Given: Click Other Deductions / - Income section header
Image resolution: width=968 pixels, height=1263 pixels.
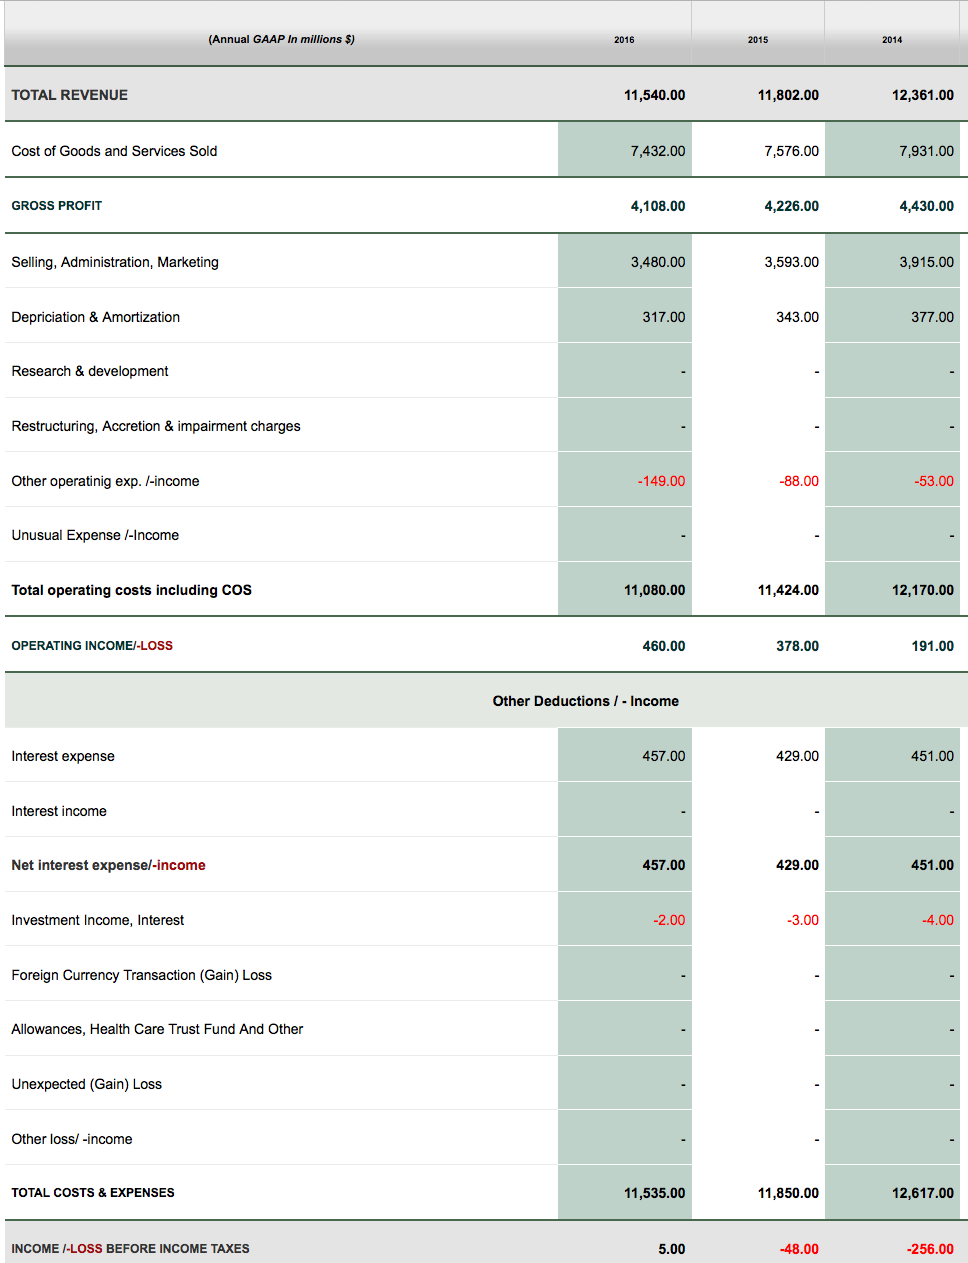Looking at the screenshot, I should click(586, 701).
